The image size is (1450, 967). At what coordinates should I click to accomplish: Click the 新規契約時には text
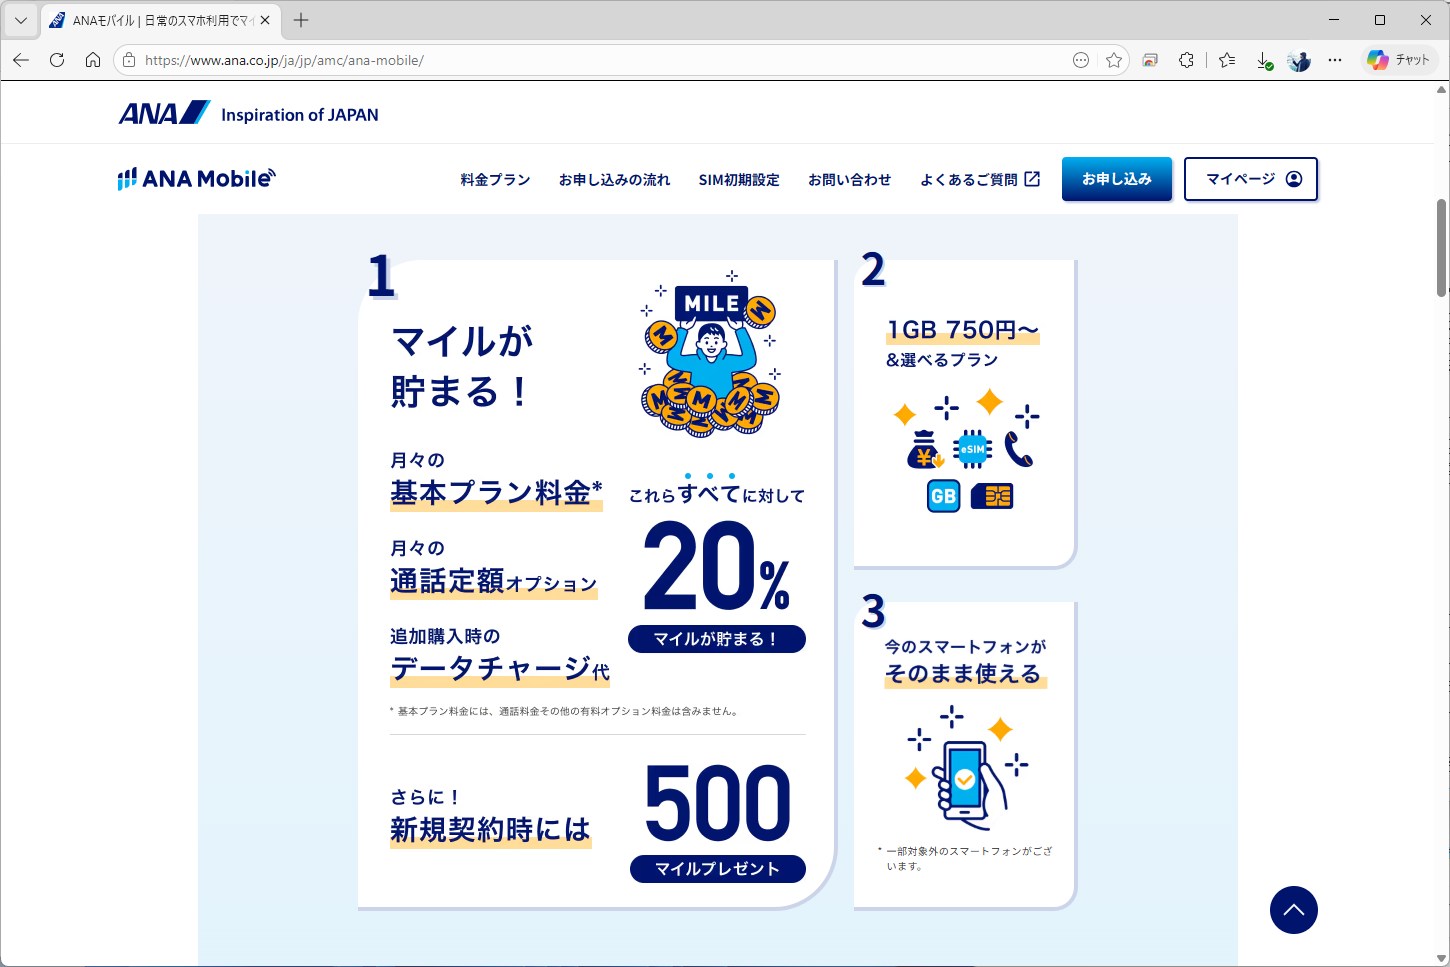point(490,830)
